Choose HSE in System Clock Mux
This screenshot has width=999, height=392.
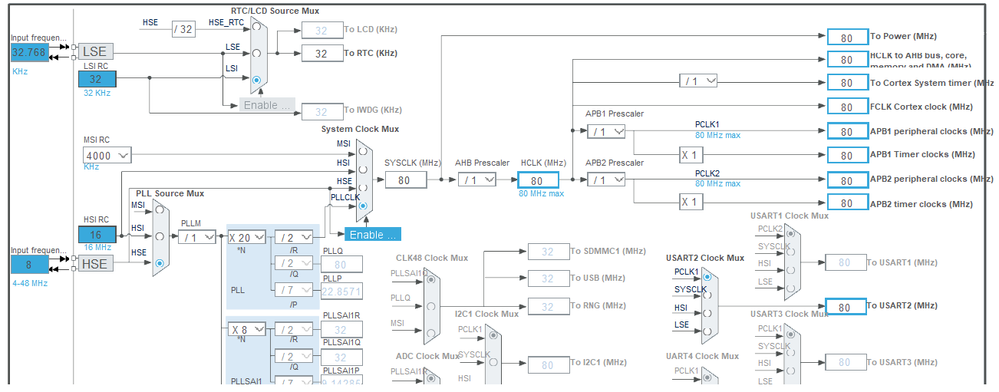coord(363,188)
